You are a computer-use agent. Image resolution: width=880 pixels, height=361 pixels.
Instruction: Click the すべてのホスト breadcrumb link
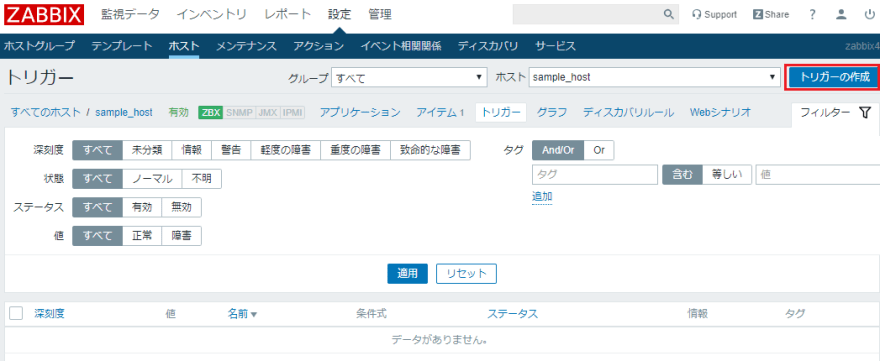45,112
